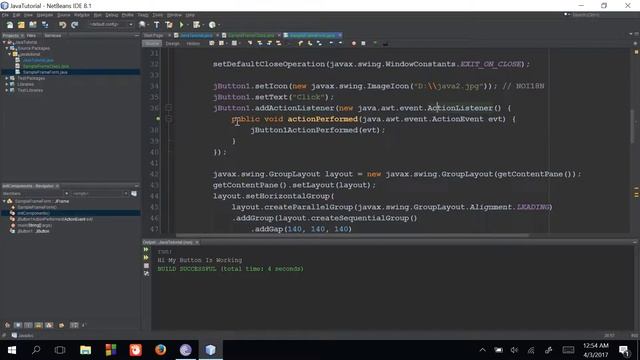Image resolution: width=640 pixels, height=360 pixels.
Task: Open File Explorer from the taskbar
Action: [85, 350]
